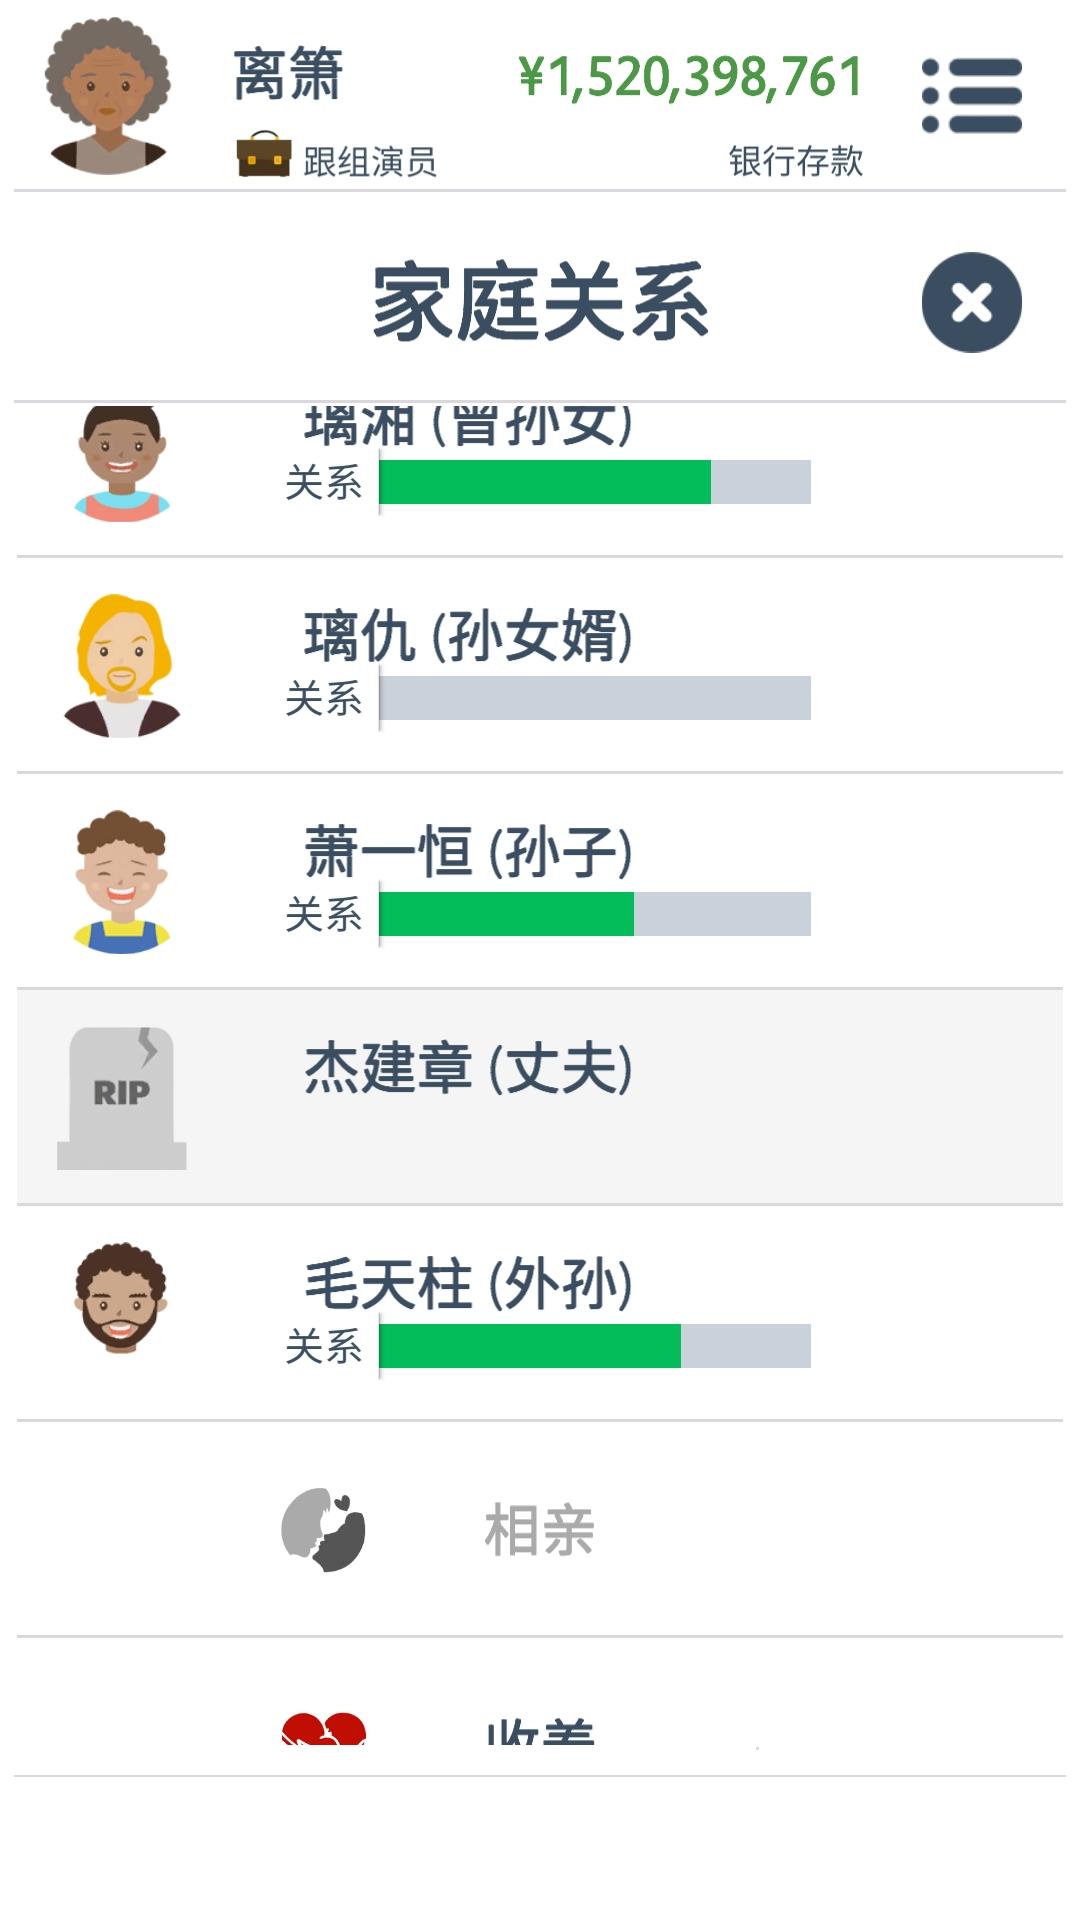Viewport: 1080px width, 1920px height.
Task: Open the hamburger menu icon
Action: [x=972, y=96]
